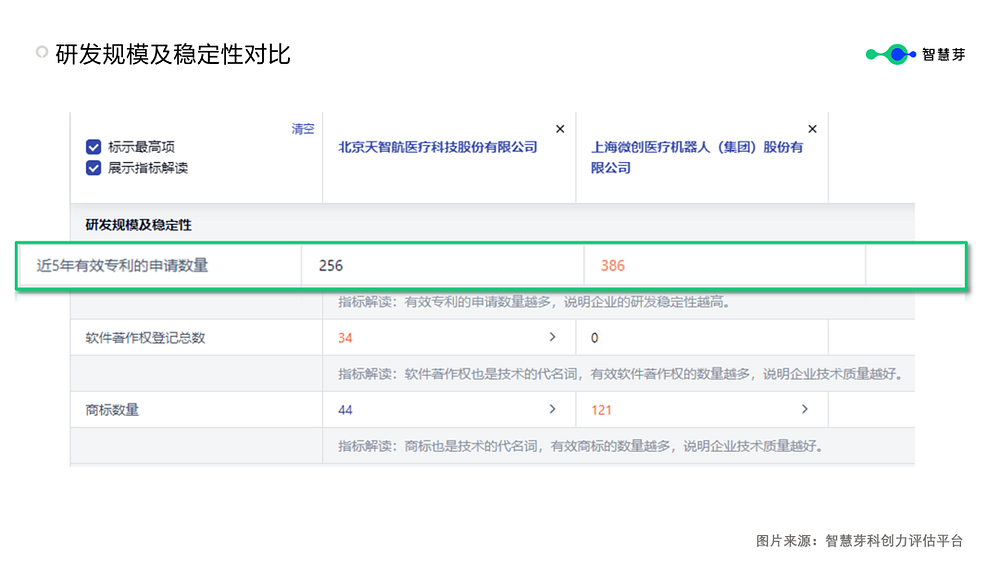Screen dimensions: 1000x563
Task: Click the 有效专利的申请数量越多 interpretation text
Action: coord(534,302)
